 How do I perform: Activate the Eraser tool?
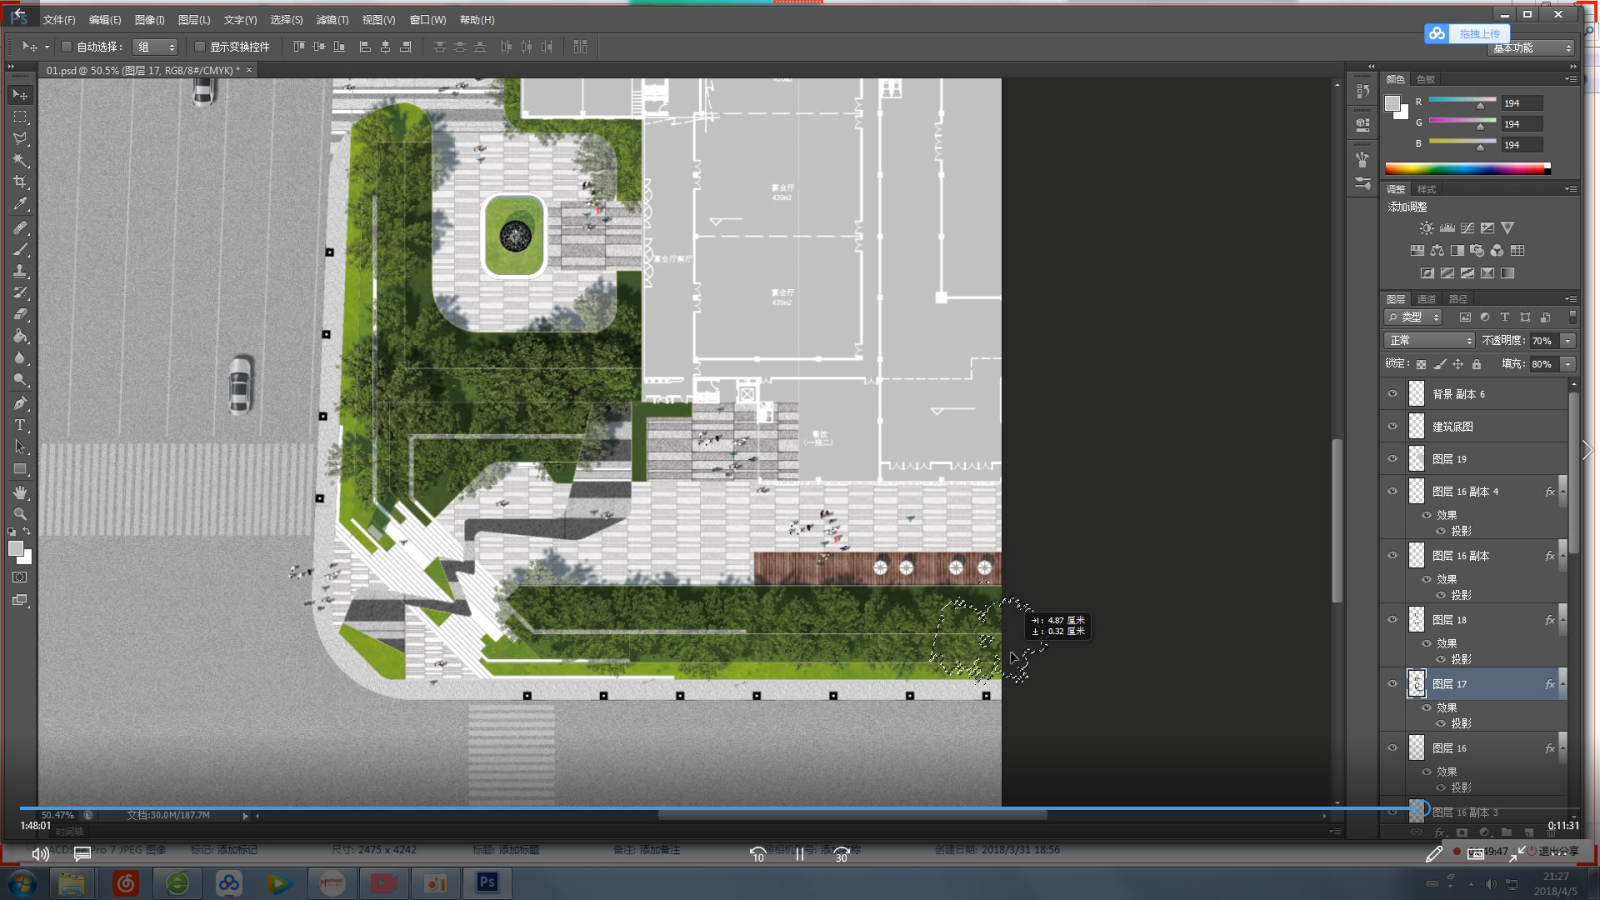point(20,314)
